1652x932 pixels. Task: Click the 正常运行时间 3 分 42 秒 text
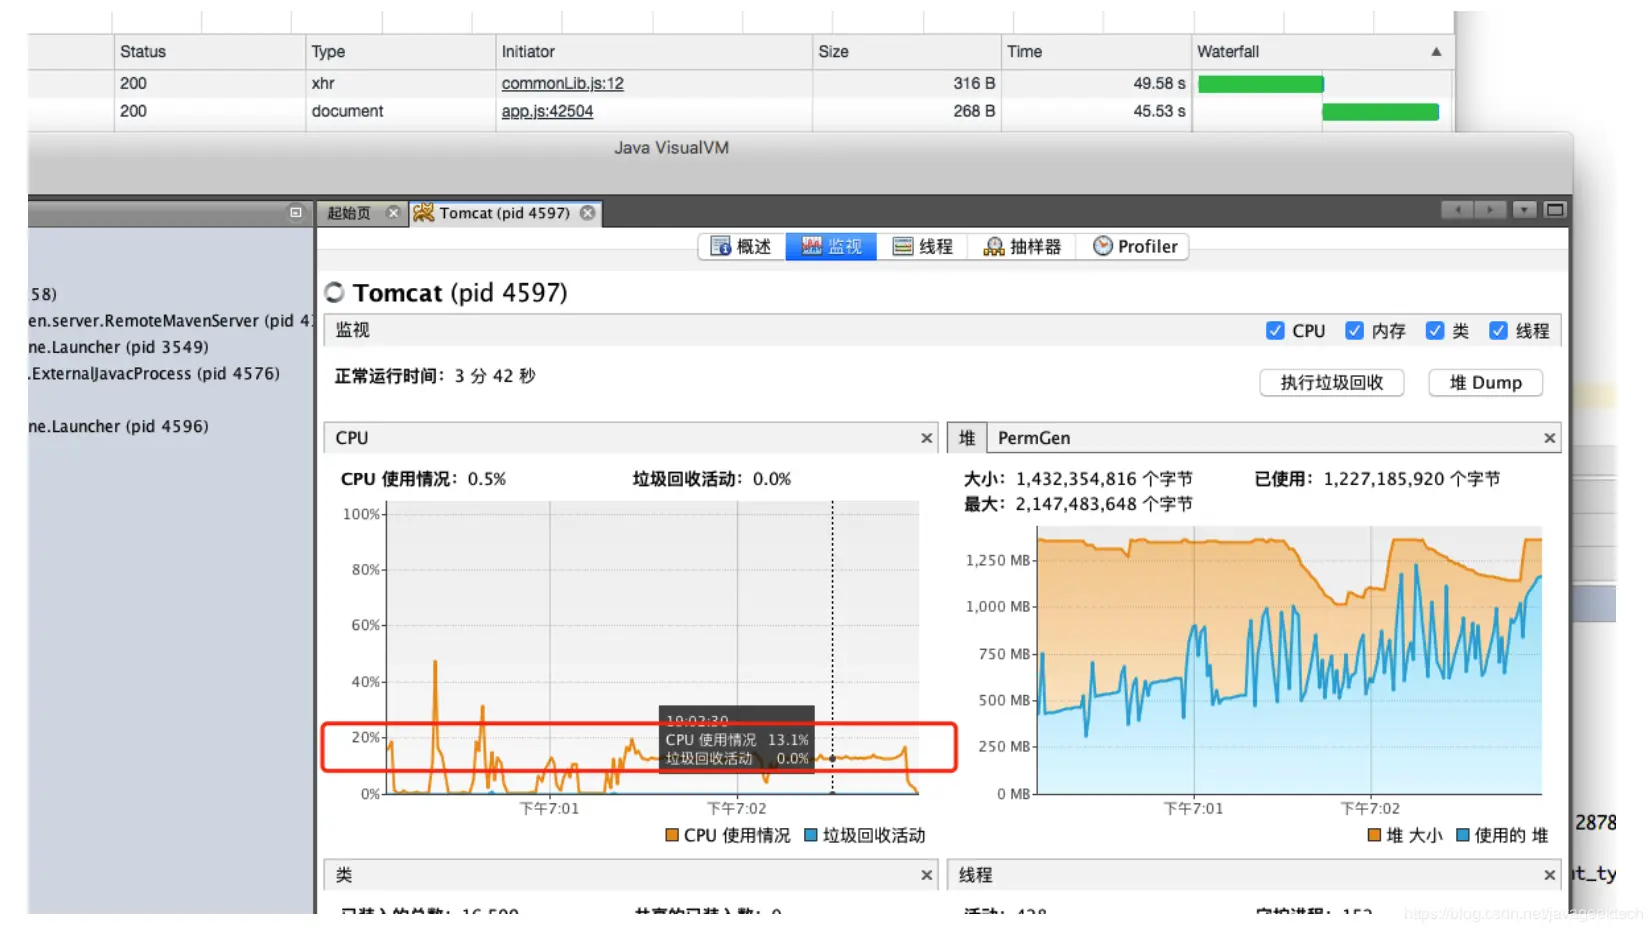pyautogui.click(x=435, y=376)
